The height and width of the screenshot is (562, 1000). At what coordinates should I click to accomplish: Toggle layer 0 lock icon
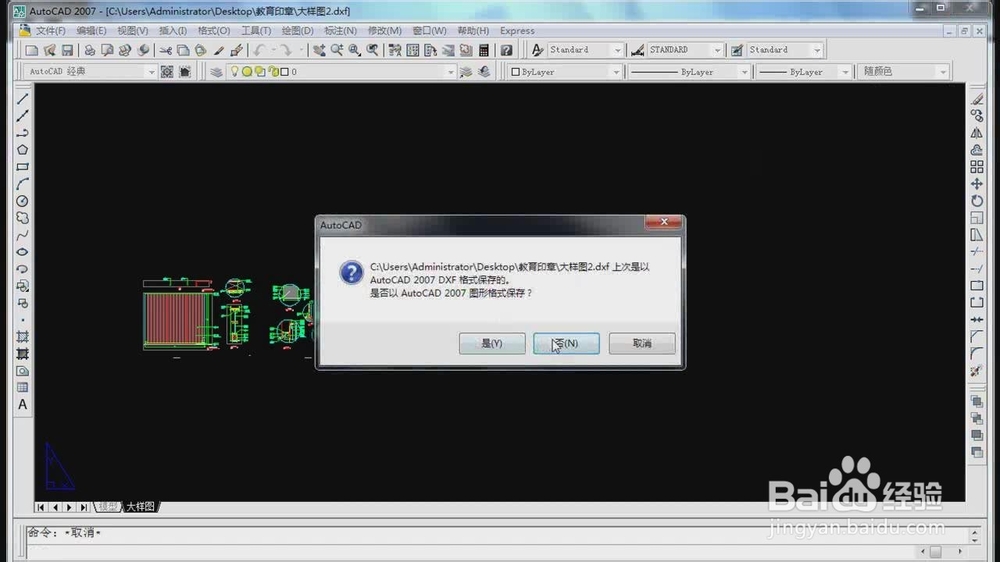click(274, 71)
